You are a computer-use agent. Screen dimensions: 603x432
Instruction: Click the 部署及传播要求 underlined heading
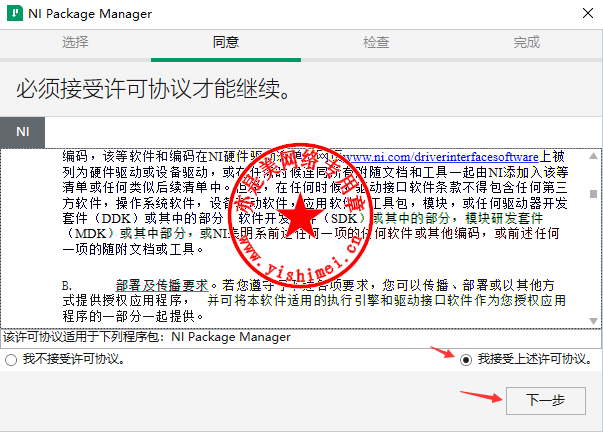162,285
